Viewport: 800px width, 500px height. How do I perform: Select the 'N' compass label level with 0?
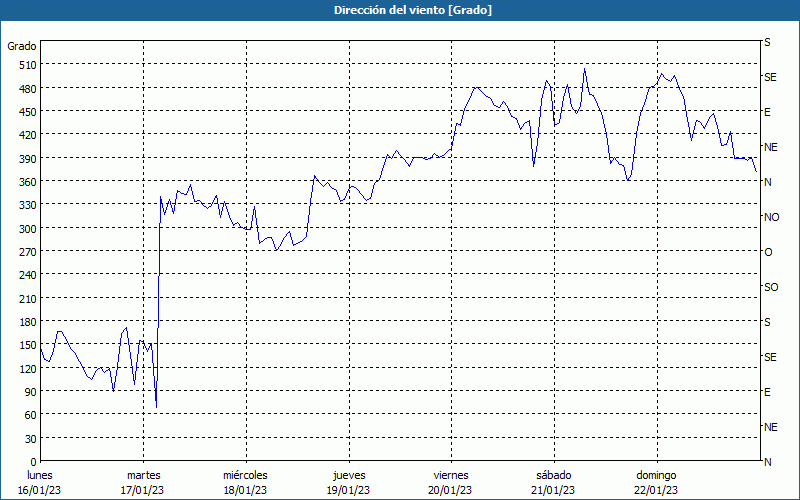coord(768,462)
